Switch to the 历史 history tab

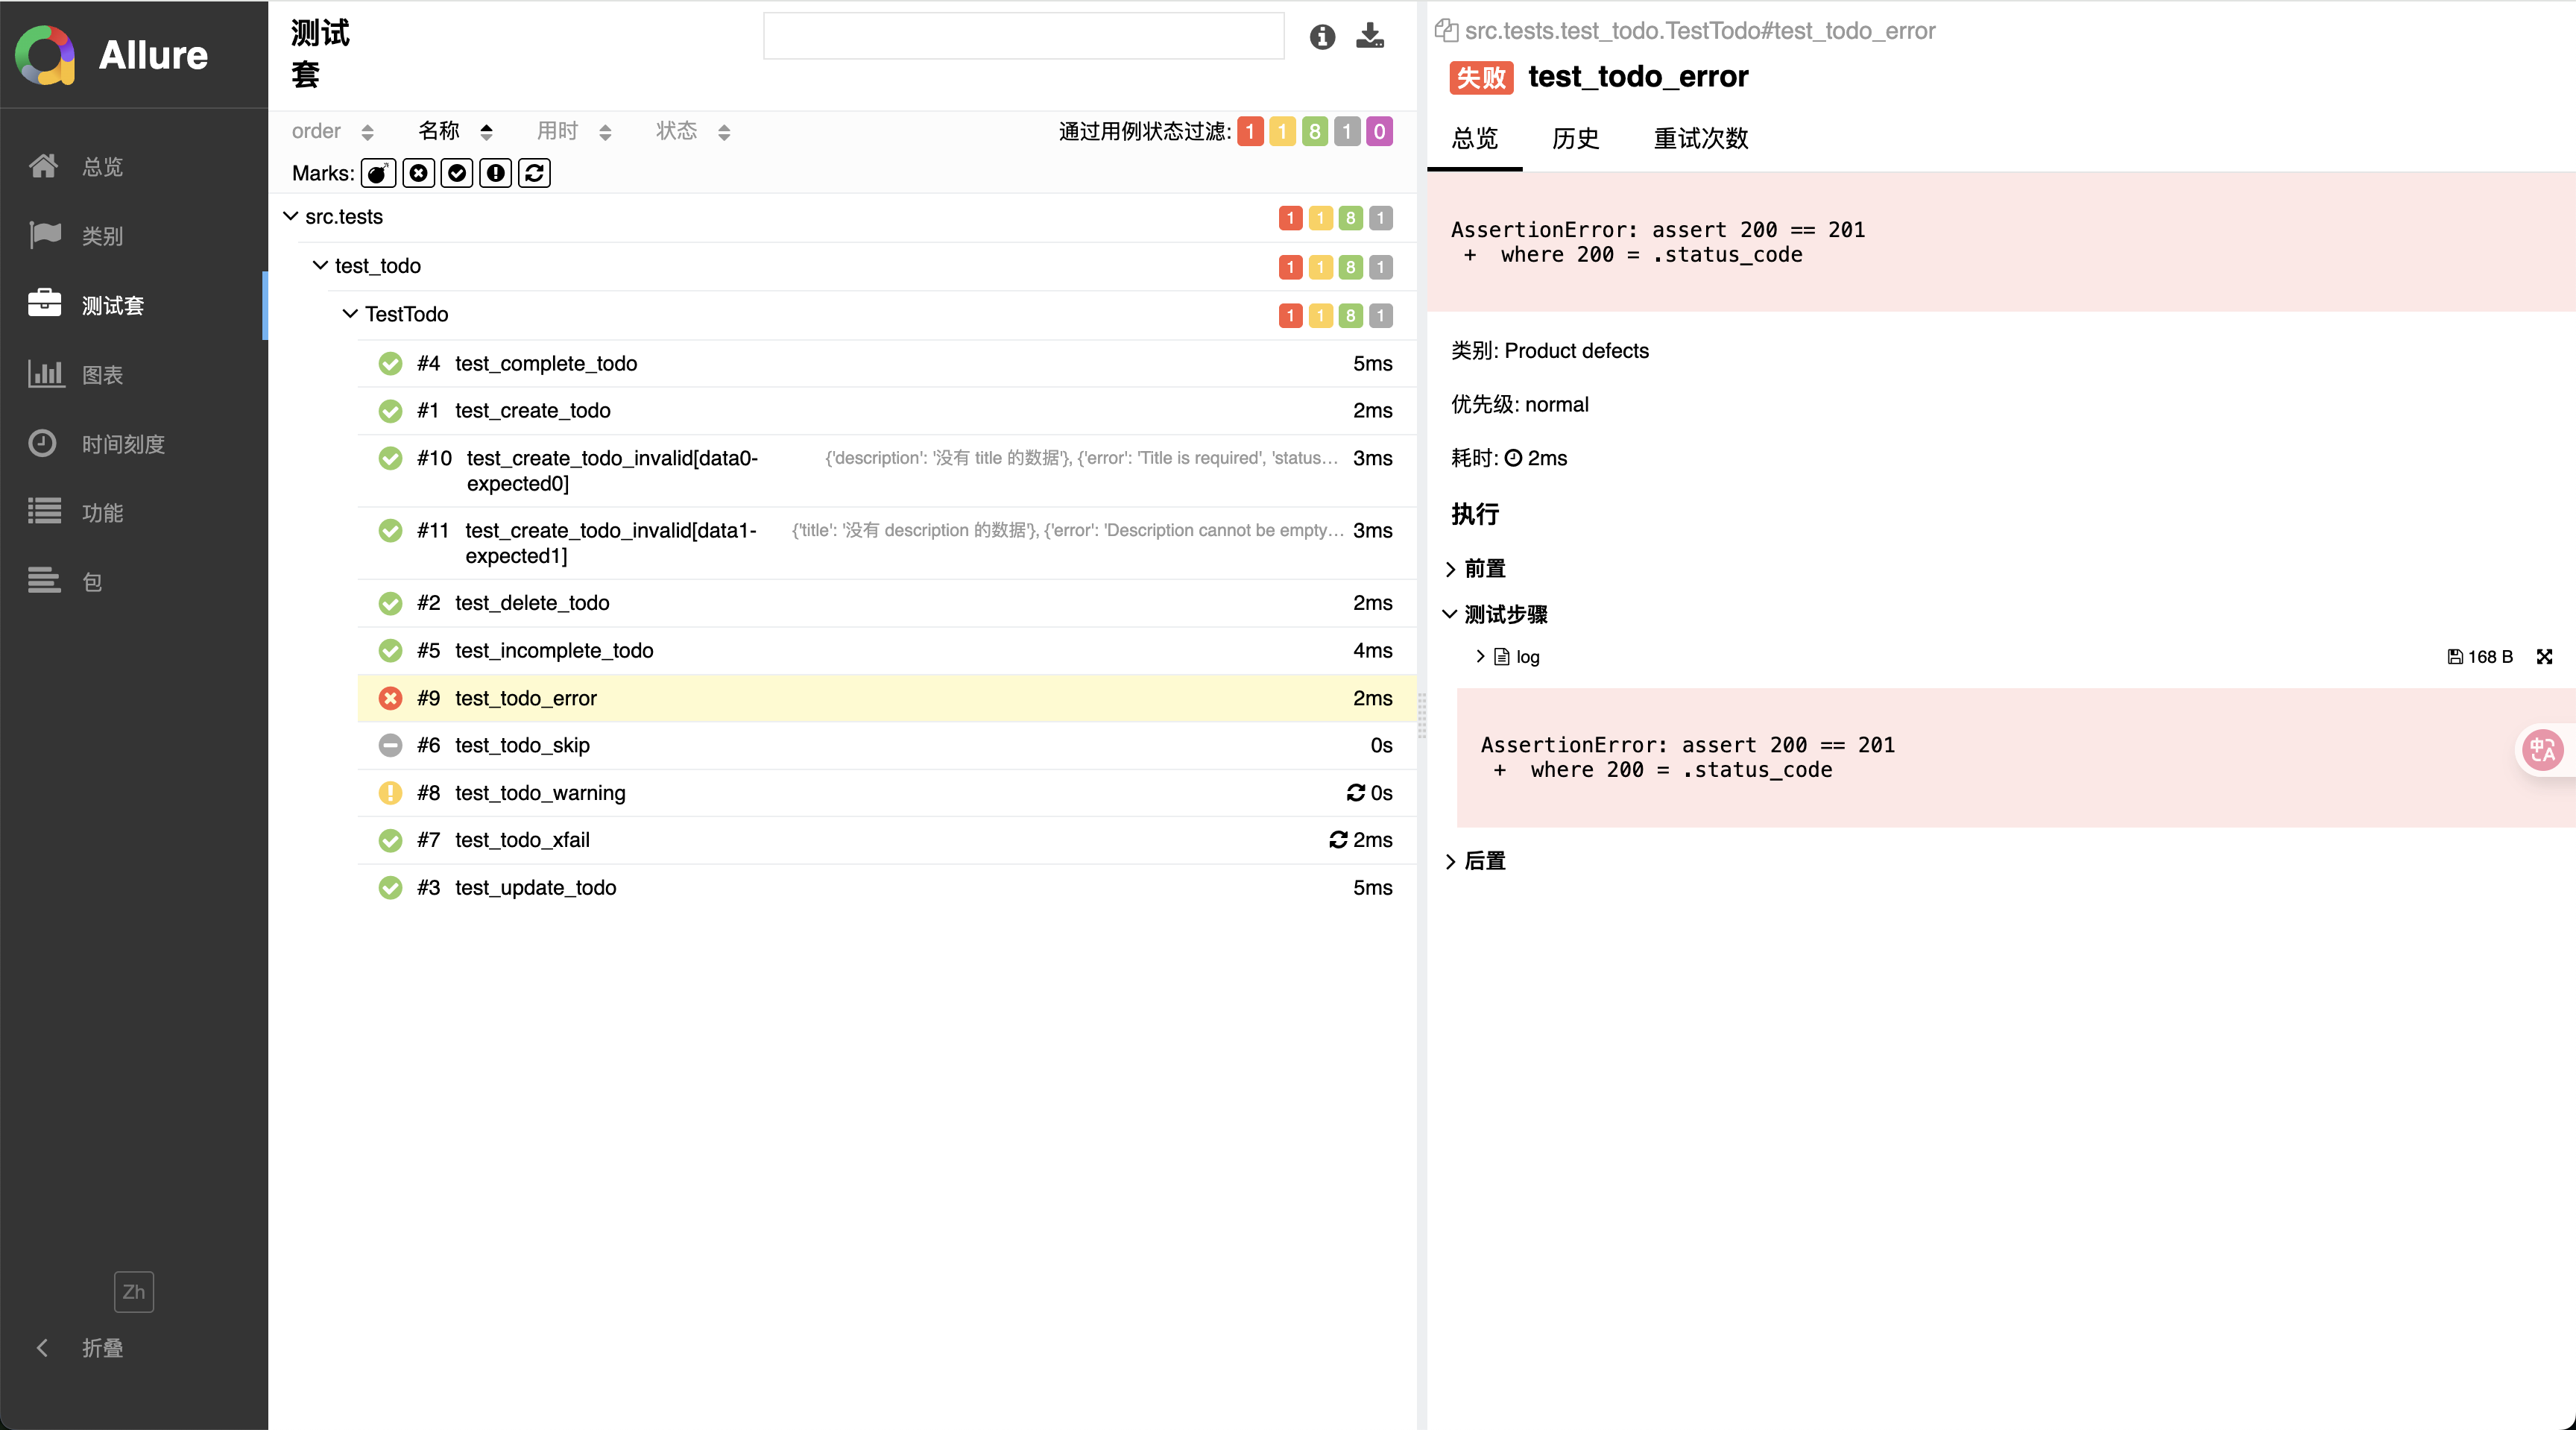[x=1574, y=139]
